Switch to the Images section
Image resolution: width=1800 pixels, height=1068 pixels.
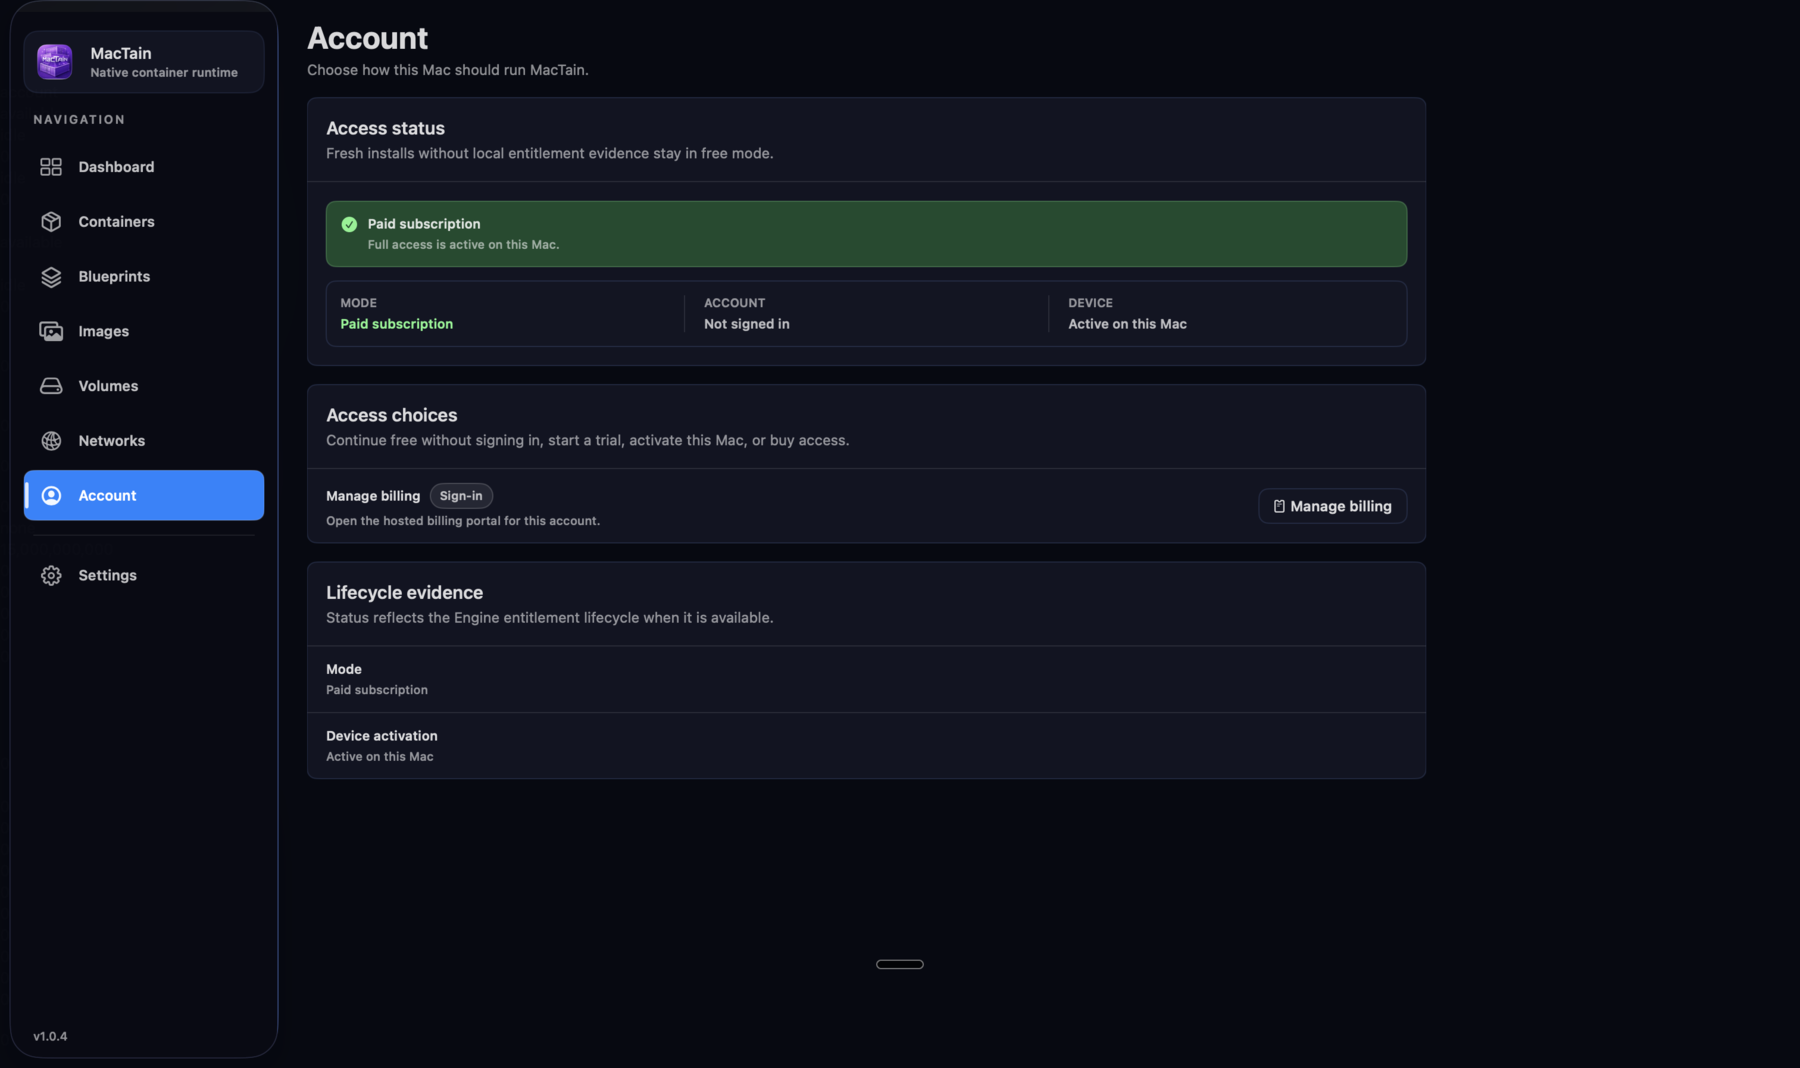[144, 331]
